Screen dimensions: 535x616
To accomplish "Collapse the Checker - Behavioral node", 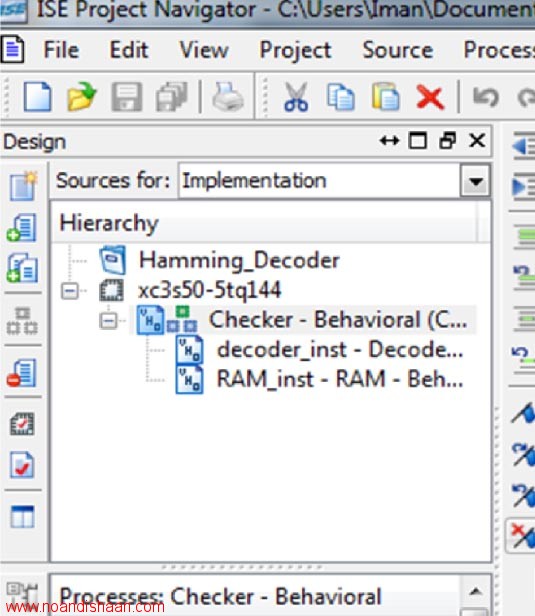I will pyautogui.click(x=108, y=321).
